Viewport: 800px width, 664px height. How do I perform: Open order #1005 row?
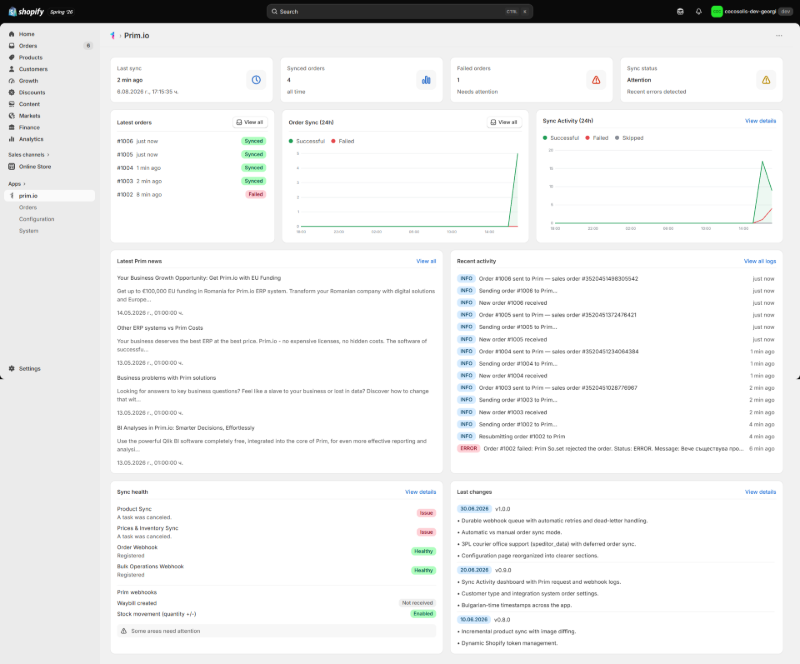click(x=191, y=154)
